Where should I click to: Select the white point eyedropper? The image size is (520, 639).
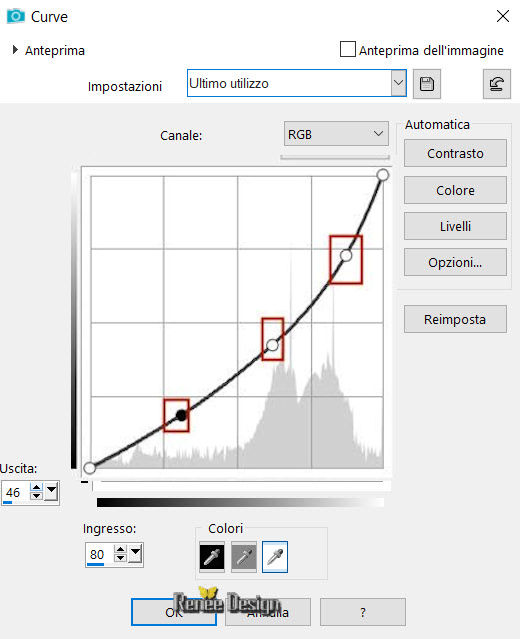(x=275, y=557)
